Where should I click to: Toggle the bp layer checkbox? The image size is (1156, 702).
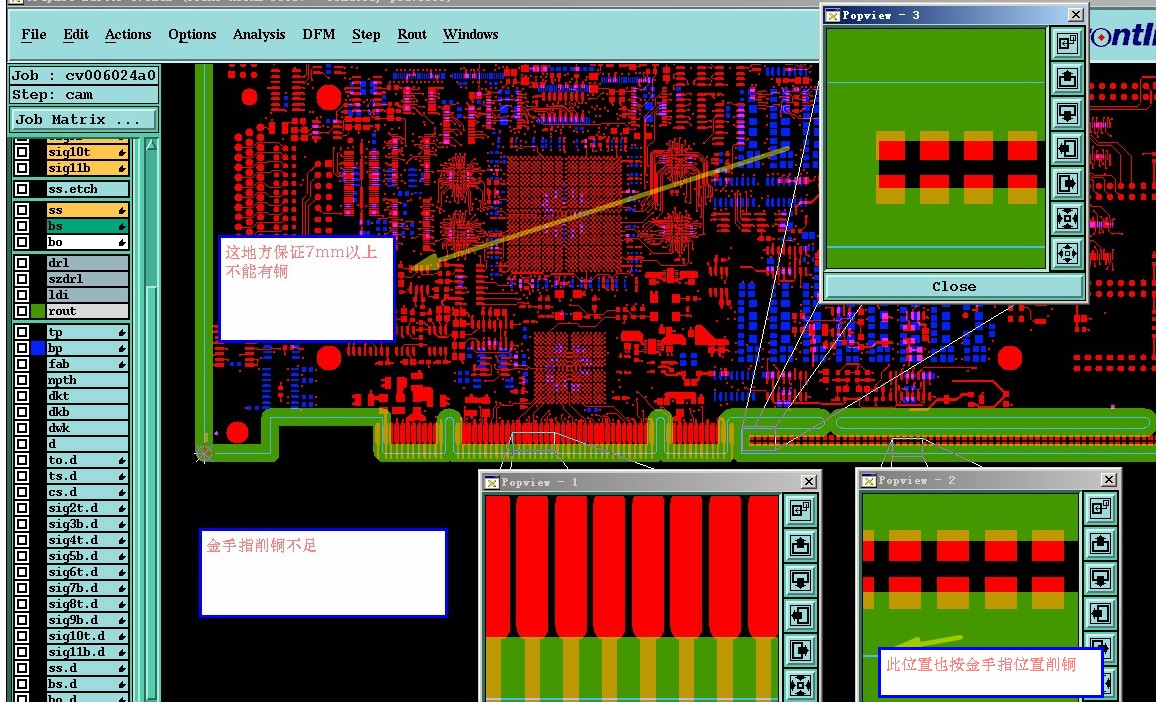click(22, 348)
